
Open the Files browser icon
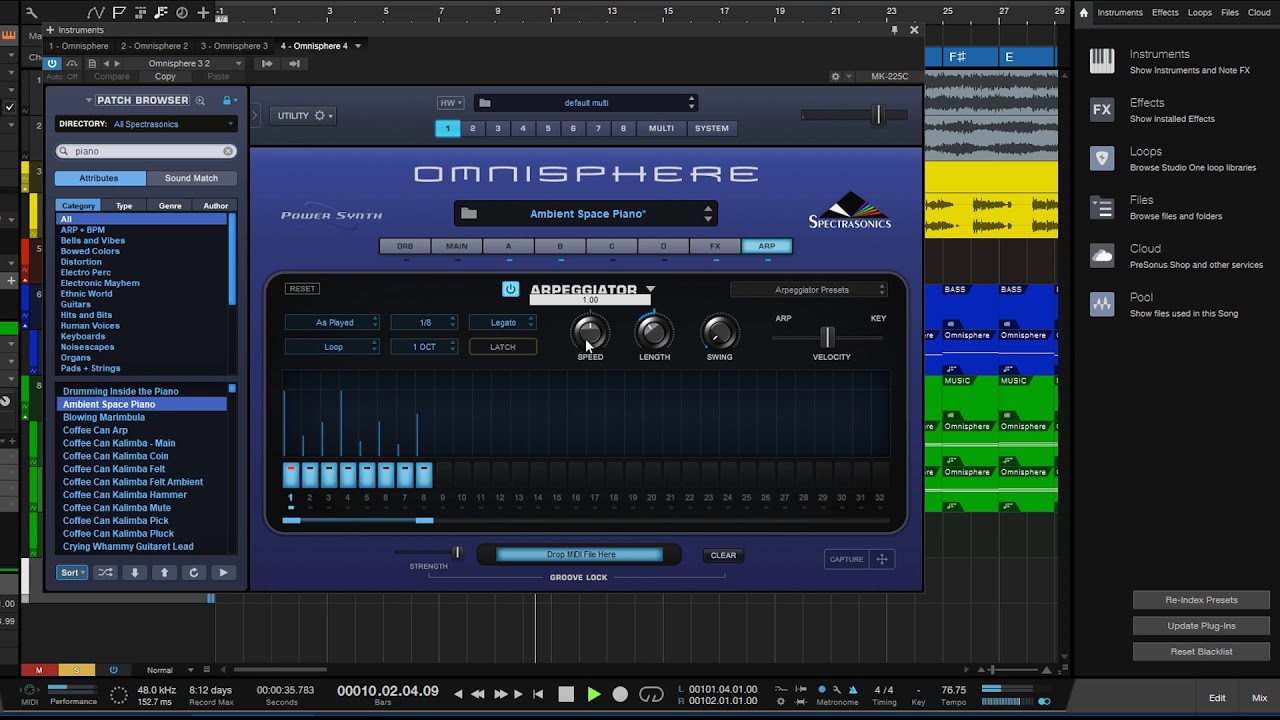tap(1102, 207)
